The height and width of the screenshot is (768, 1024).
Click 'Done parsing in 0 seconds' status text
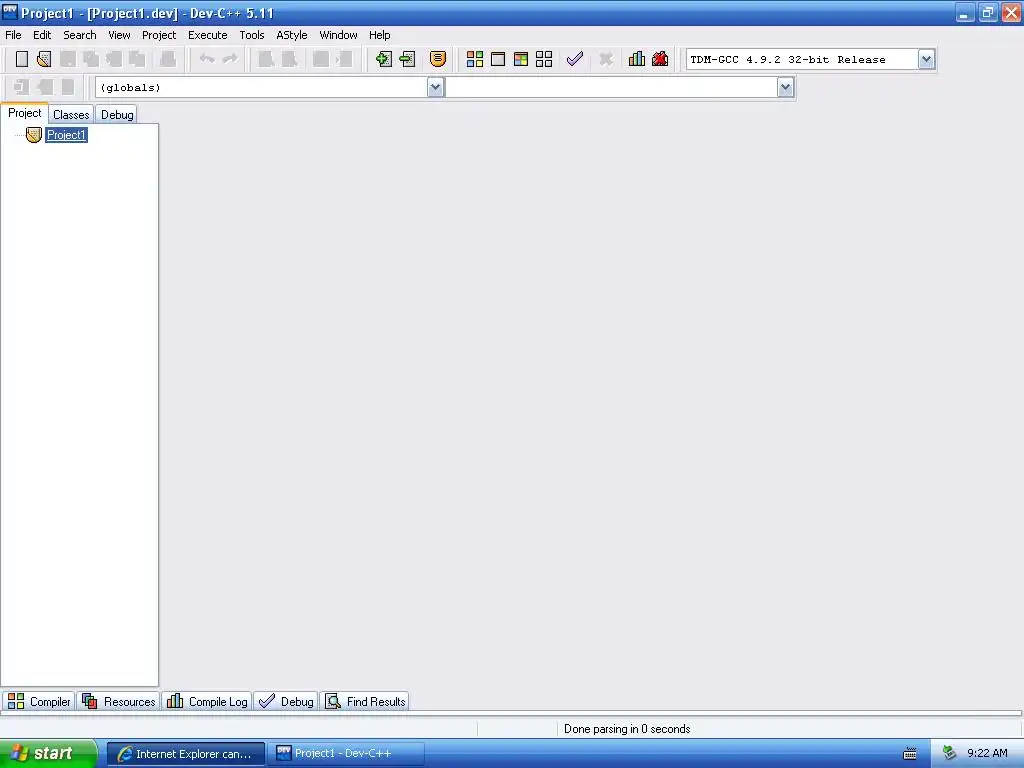tap(627, 729)
